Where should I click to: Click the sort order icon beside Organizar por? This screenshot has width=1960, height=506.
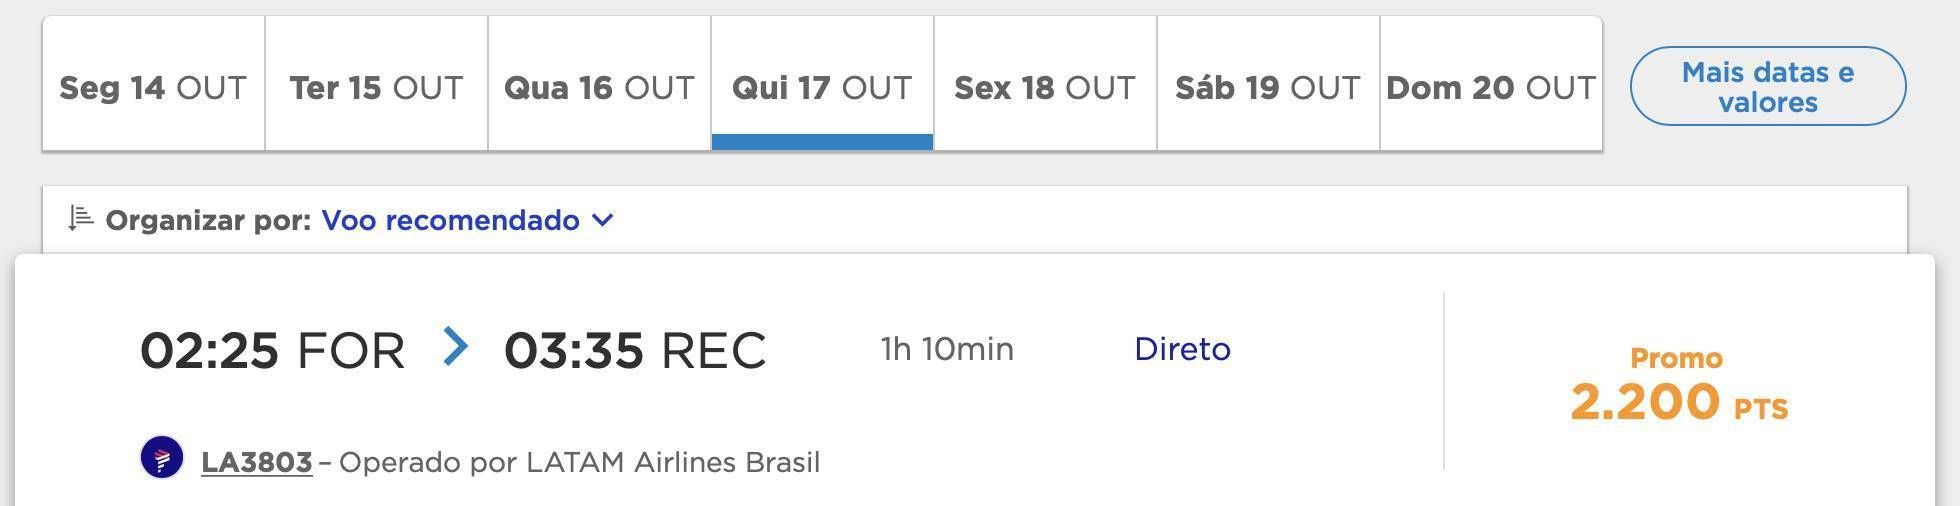(x=80, y=218)
